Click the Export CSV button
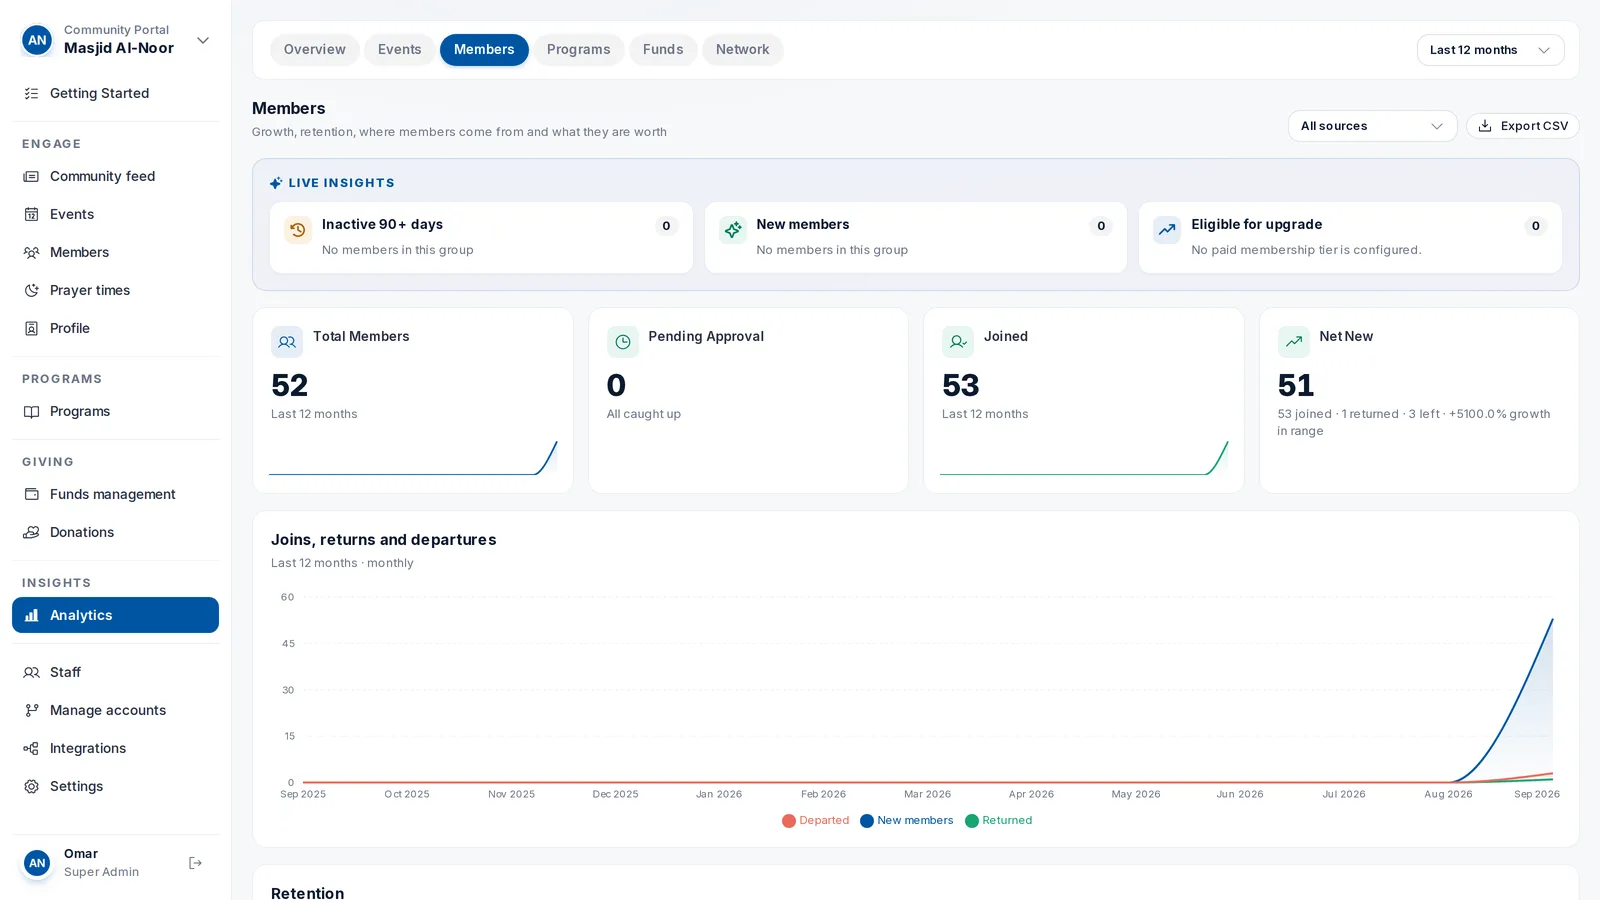1600x900 pixels. 1522,126
